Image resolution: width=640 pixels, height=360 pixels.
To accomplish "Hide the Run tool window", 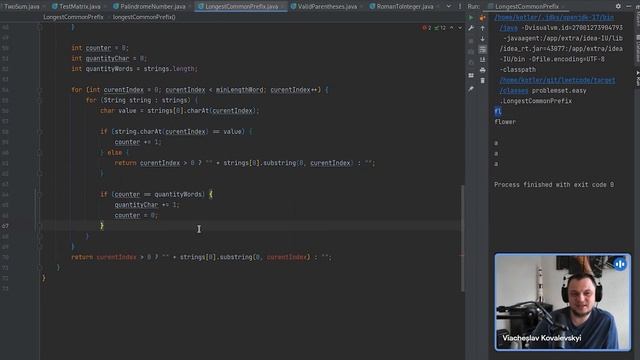I will pyautogui.click(x=629, y=6).
